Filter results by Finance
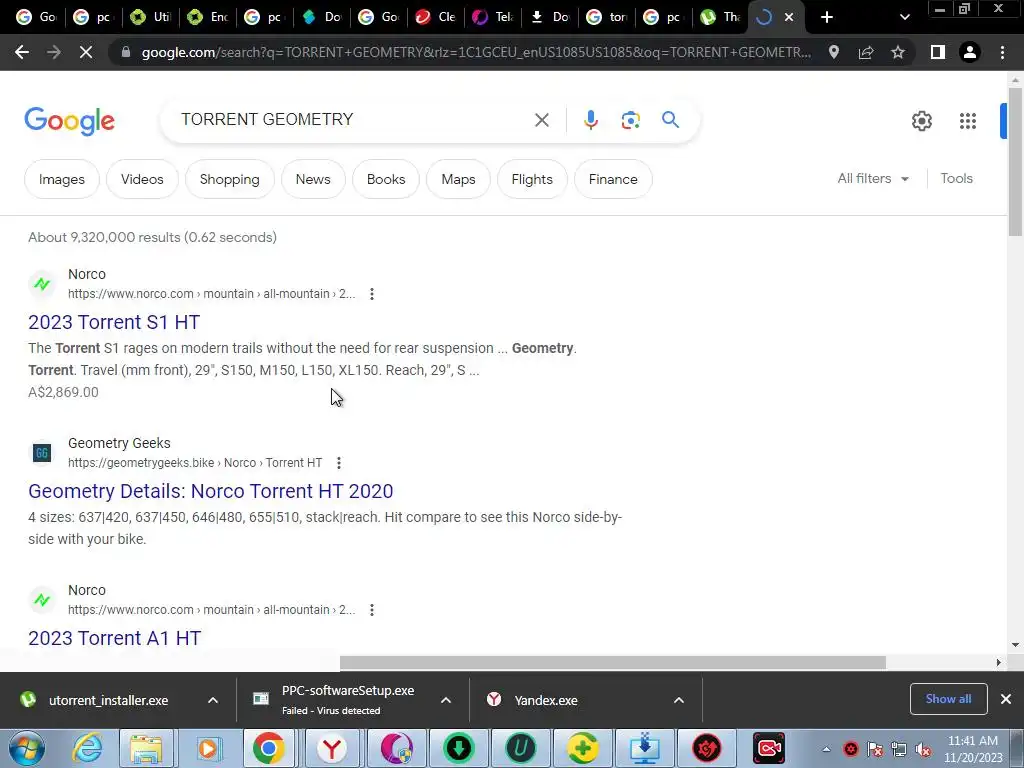The image size is (1024, 768). tap(613, 179)
